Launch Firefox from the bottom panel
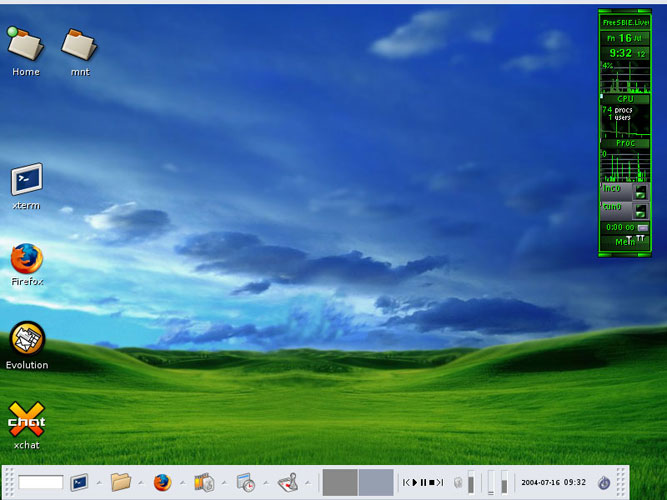This screenshot has width=667, height=500. 162,483
